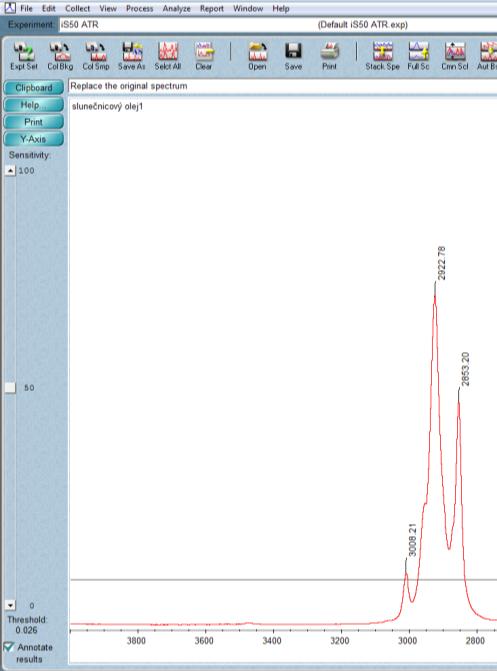Click the Clipboard button
The image size is (497, 671).
click(34, 88)
